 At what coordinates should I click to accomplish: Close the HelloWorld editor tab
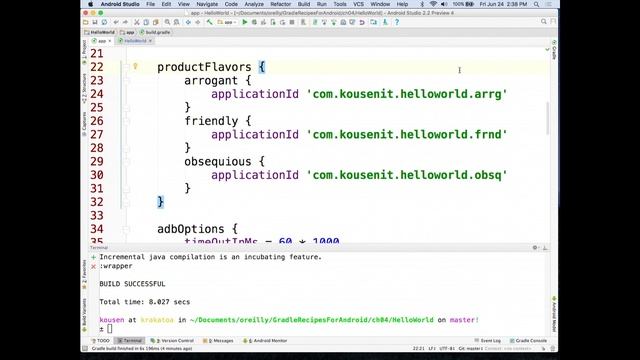pos(150,41)
